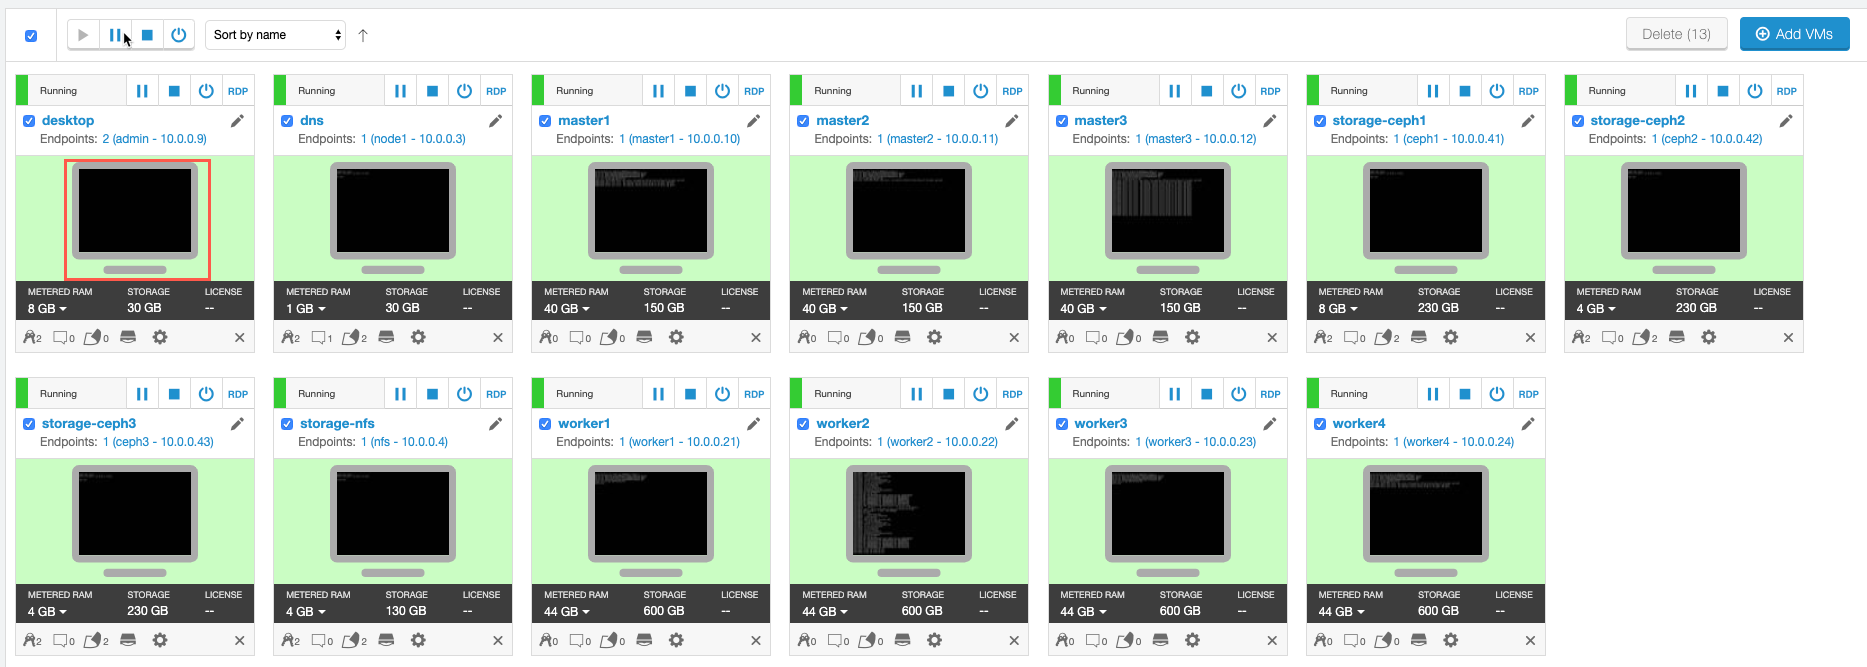Uncheck the desktop VM checkbox
Viewport: 1867px width, 667px height.
pyautogui.click(x=29, y=121)
